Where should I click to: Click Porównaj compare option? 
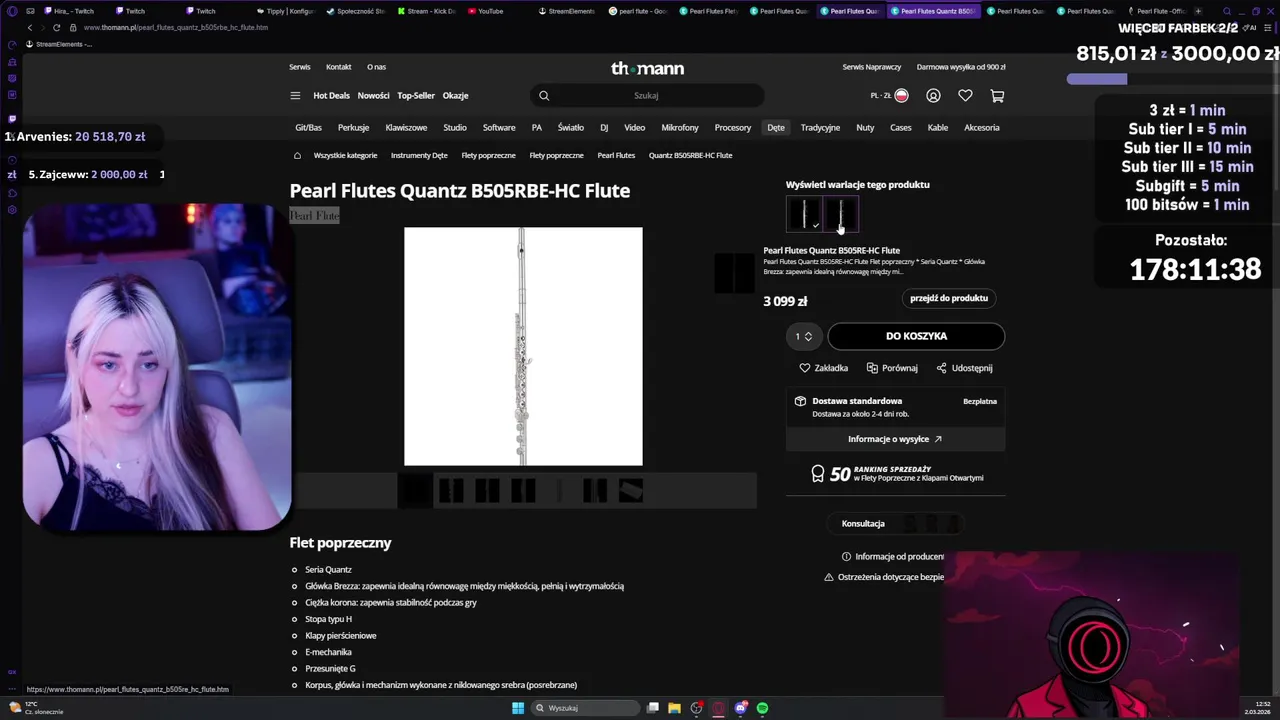pyautogui.click(x=892, y=368)
